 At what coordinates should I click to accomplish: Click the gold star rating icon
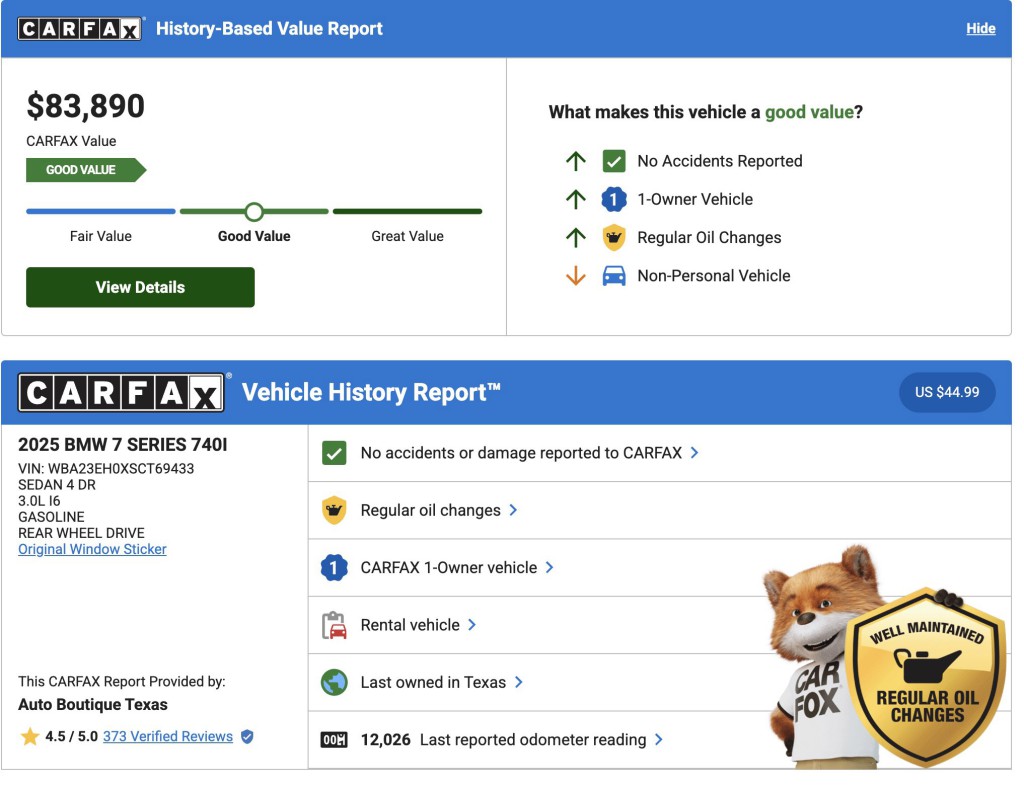pos(30,737)
